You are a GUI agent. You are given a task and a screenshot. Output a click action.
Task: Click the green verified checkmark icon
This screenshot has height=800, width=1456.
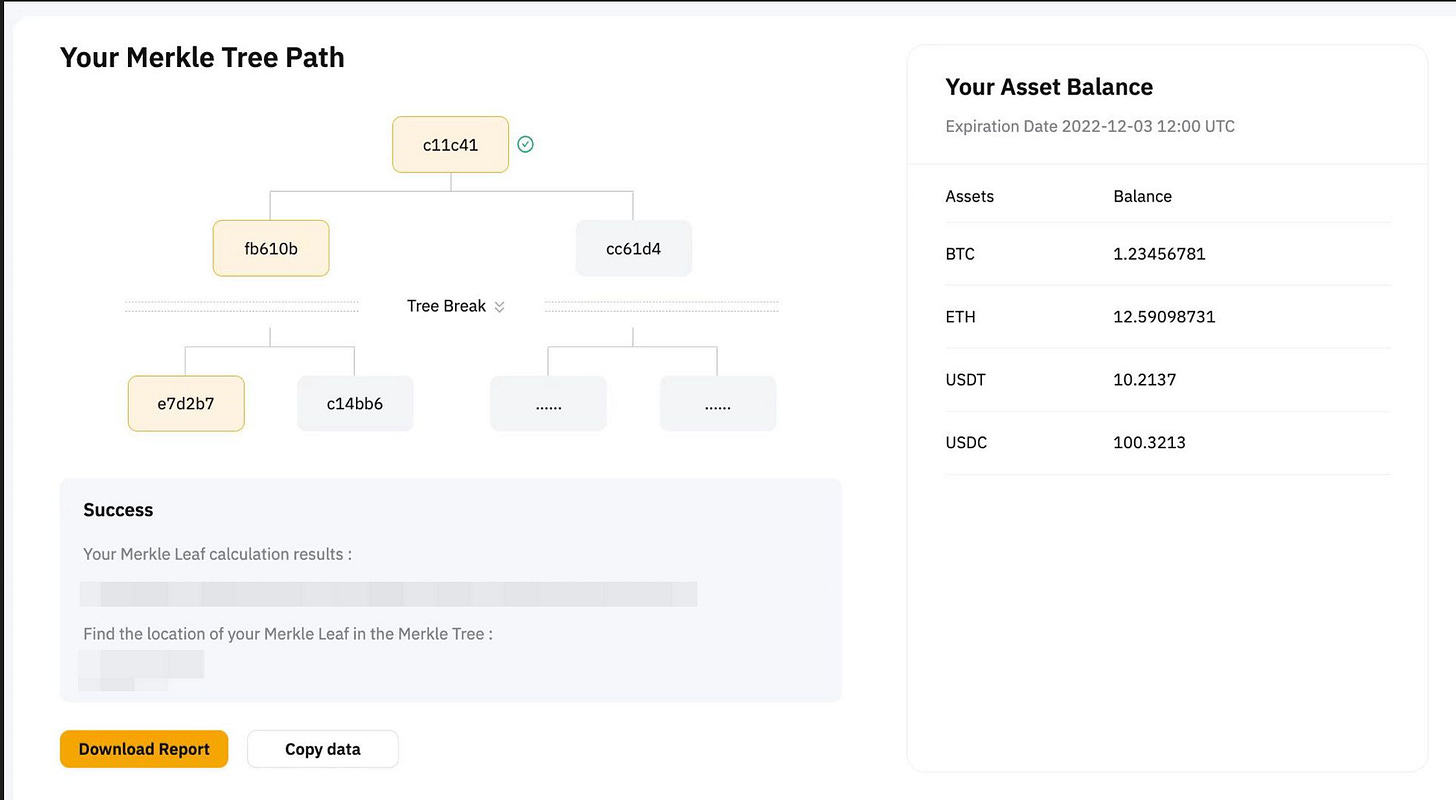(x=526, y=145)
